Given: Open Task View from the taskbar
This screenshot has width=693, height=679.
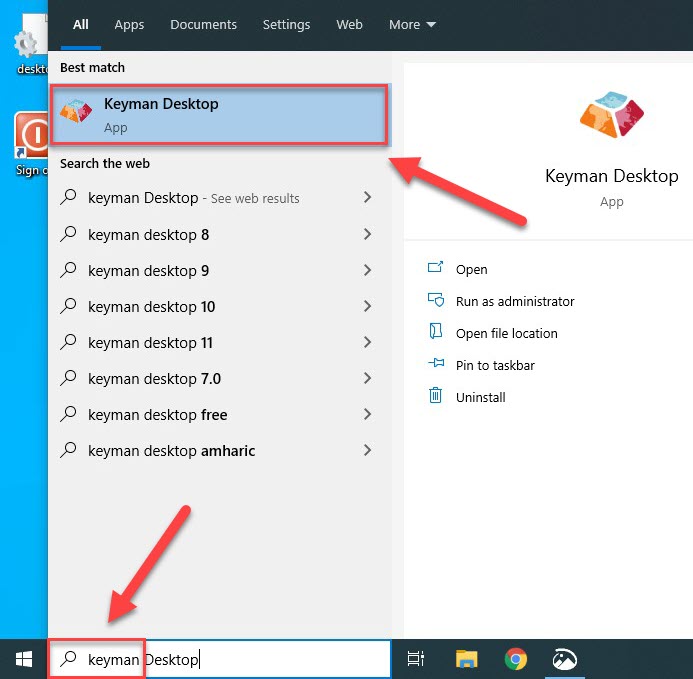Looking at the screenshot, I should pos(416,659).
